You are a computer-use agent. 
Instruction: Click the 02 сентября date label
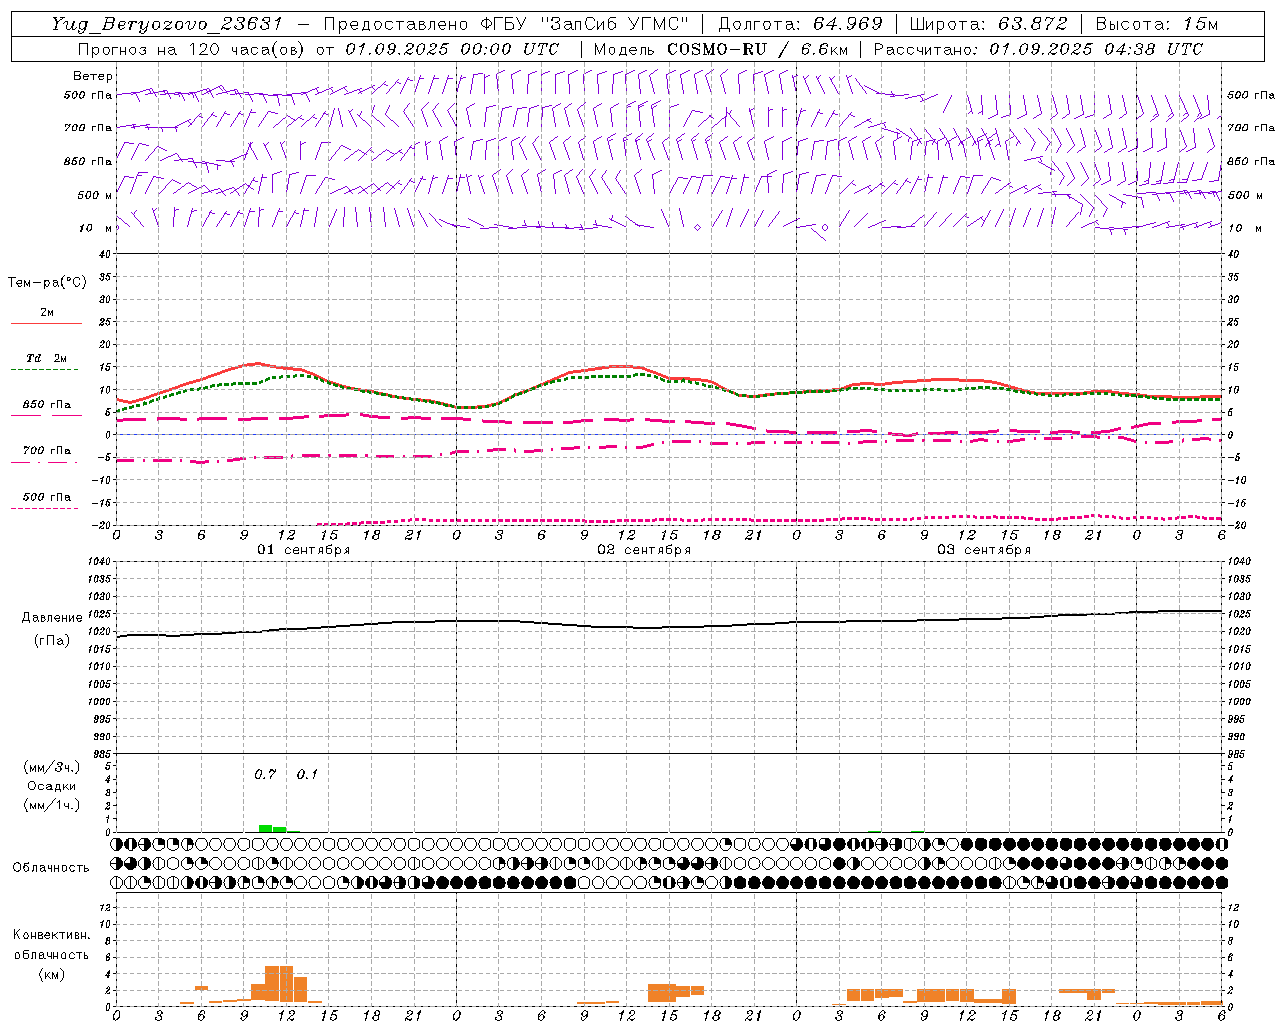coord(644,550)
